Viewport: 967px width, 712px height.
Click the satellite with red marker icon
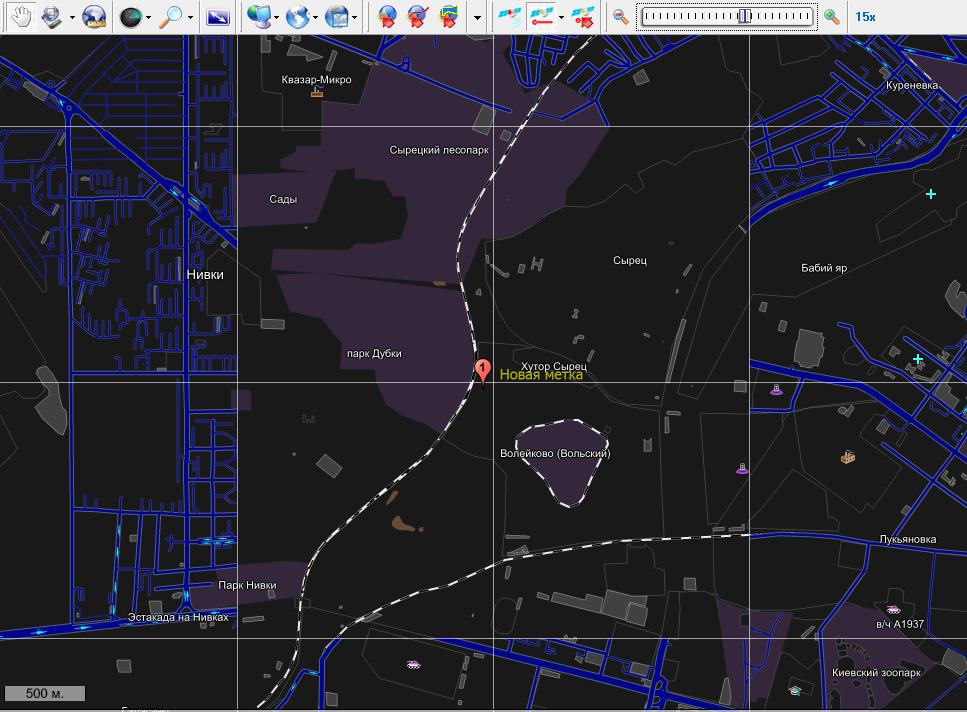coord(583,17)
